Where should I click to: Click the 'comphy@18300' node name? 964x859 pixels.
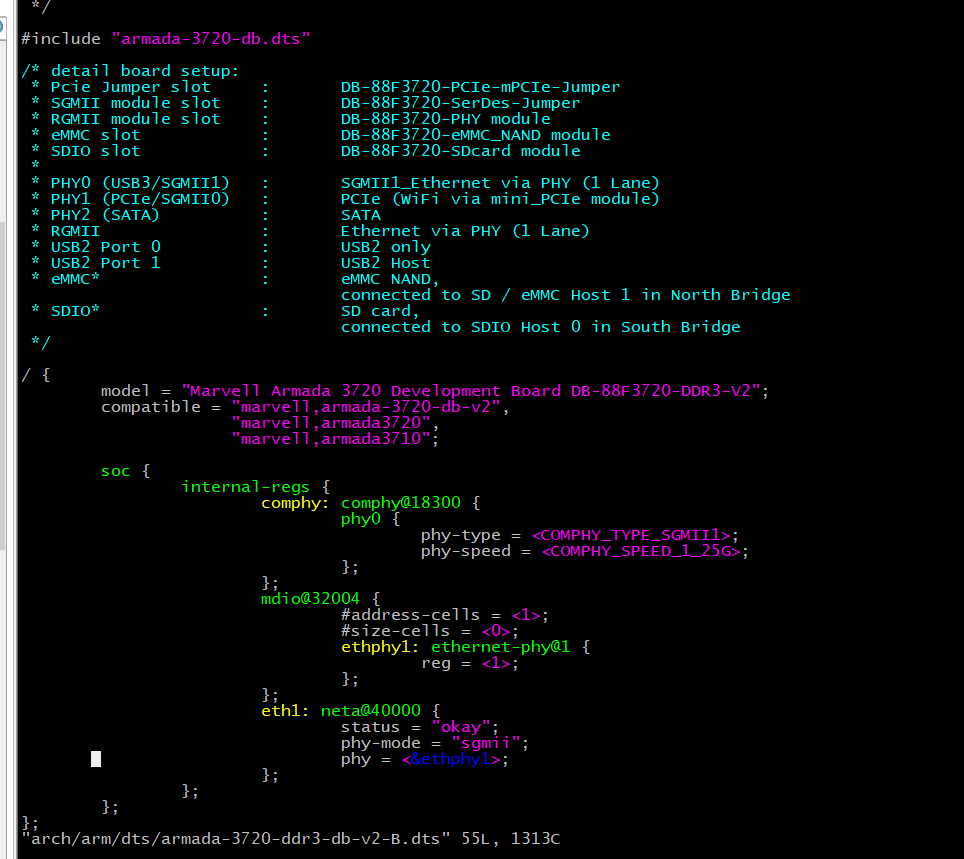coord(400,503)
